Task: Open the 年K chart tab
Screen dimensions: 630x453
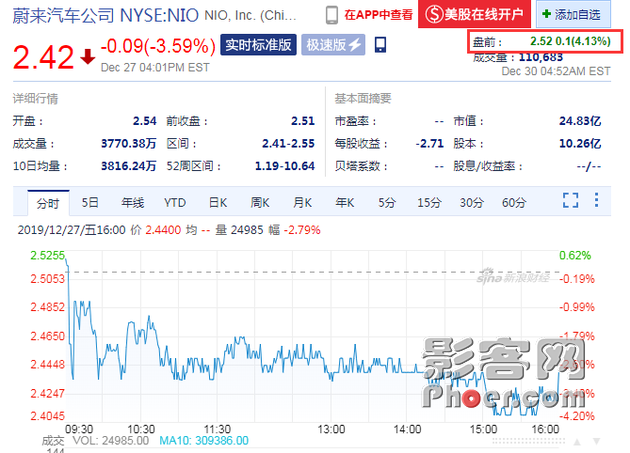Action: pos(345,202)
